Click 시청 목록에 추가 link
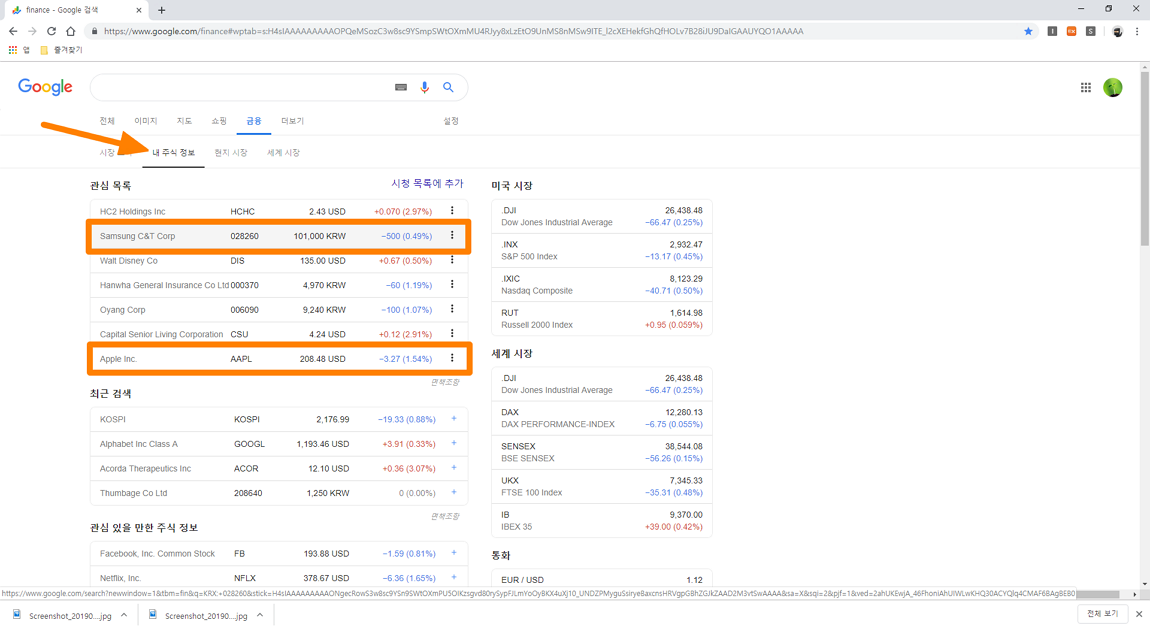This screenshot has height=629, width=1150. [x=427, y=183]
